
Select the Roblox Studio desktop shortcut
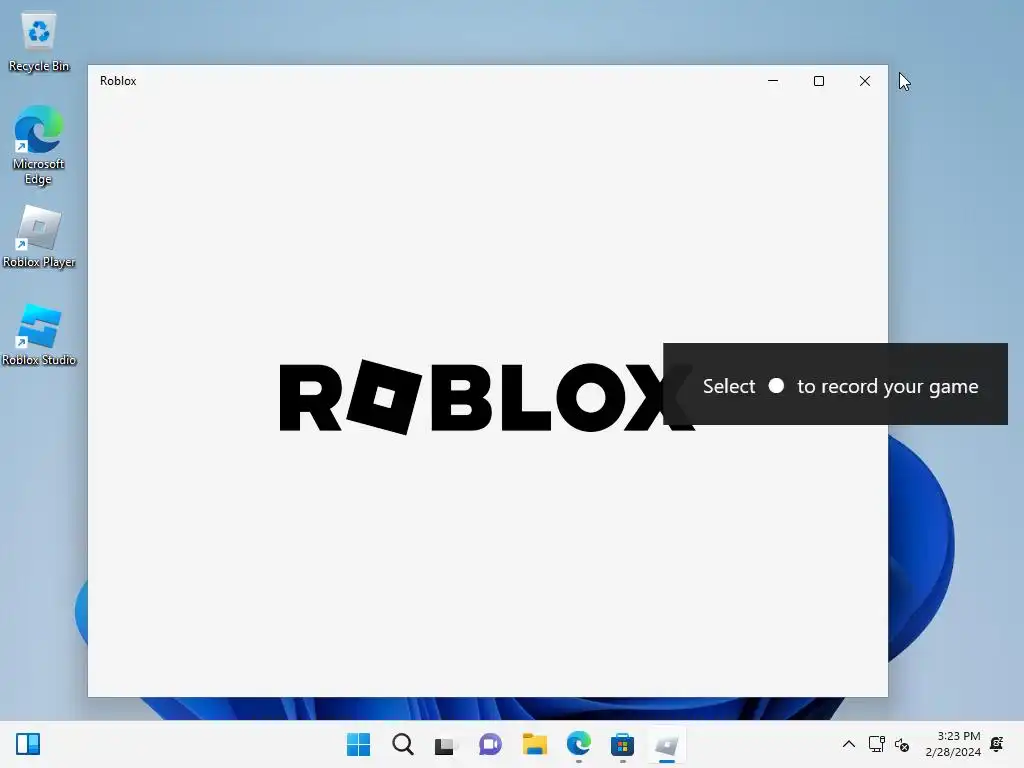[39, 335]
